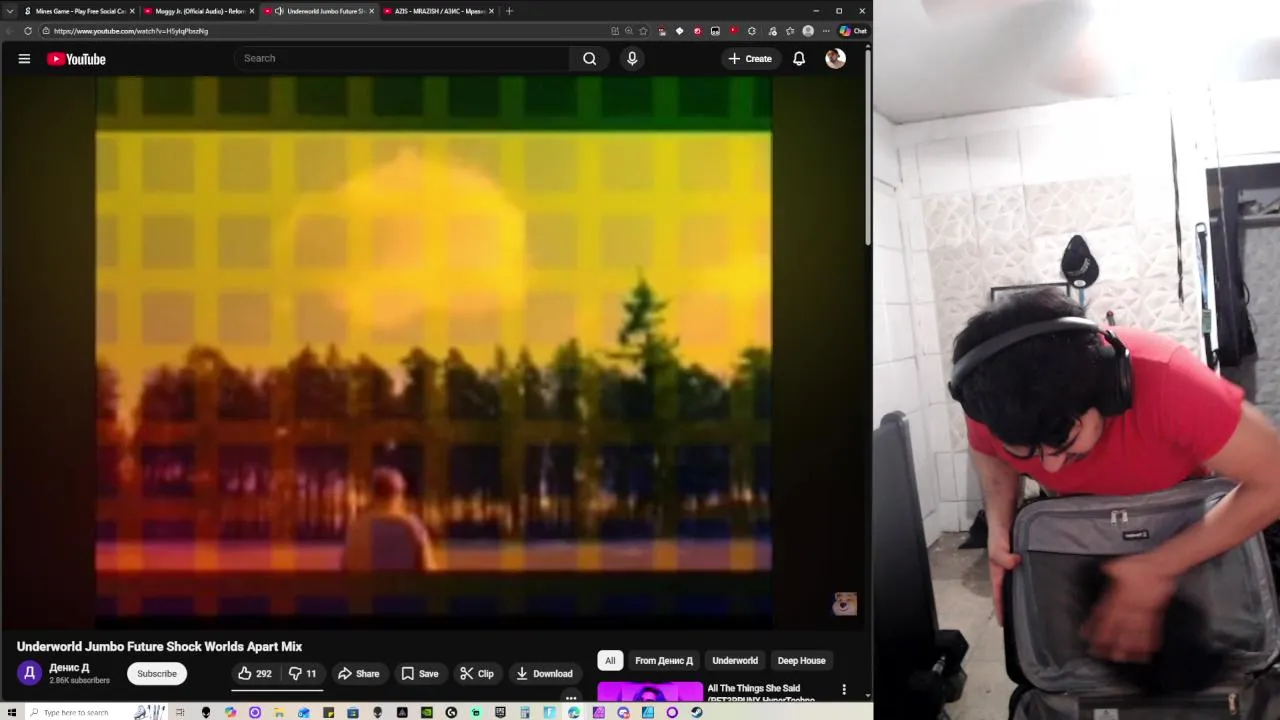The width and height of the screenshot is (1280, 720).
Task: Open the Create button menu
Action: click(x=750, y=59)
